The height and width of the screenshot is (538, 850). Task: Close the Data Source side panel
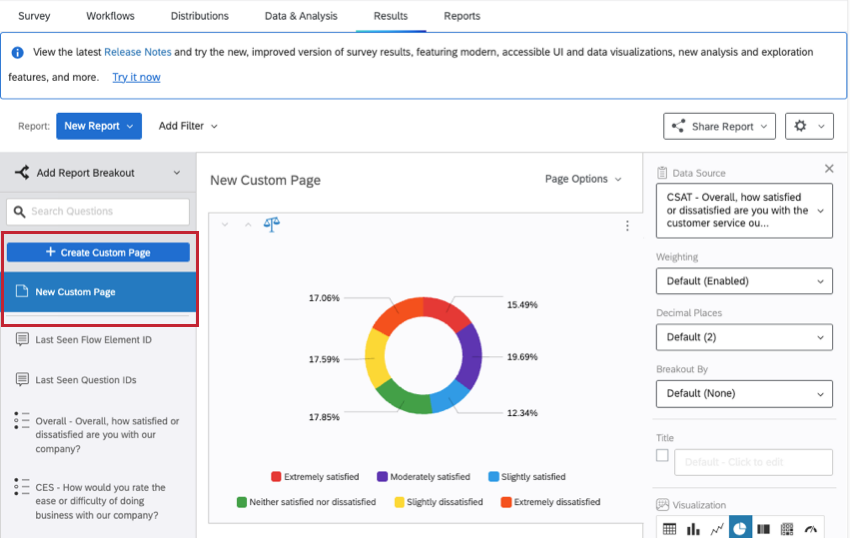(x=829, y=169)
